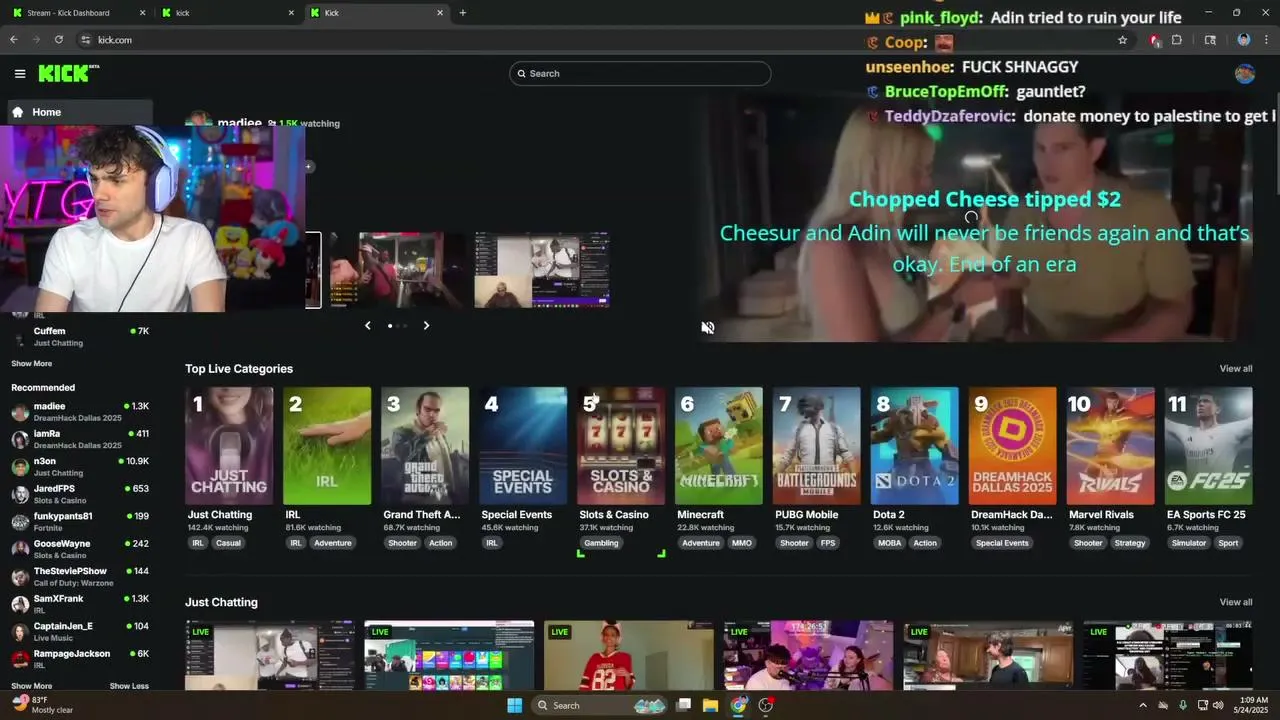This screenshot has width=1280, height=720.
Task: Open funkypants81 channel in sidebar
Action: pos(80,522)
